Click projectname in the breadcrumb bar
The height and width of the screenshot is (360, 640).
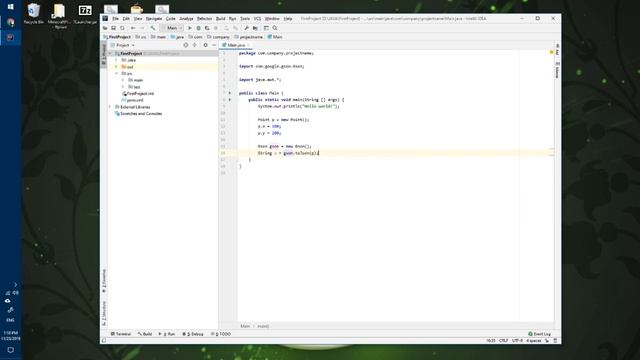pos(249,37)
